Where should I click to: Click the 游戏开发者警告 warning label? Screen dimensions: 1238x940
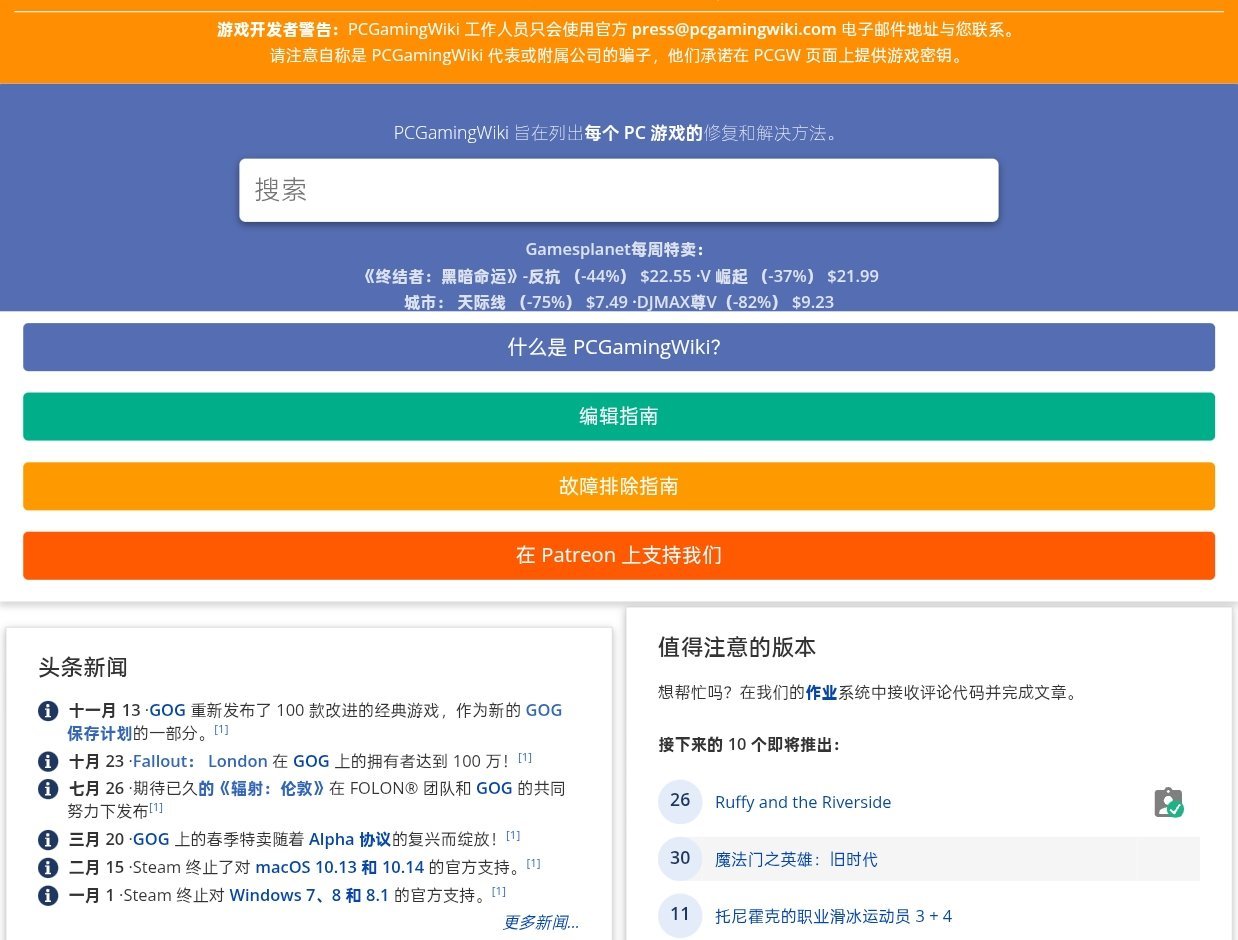(278, 29)
